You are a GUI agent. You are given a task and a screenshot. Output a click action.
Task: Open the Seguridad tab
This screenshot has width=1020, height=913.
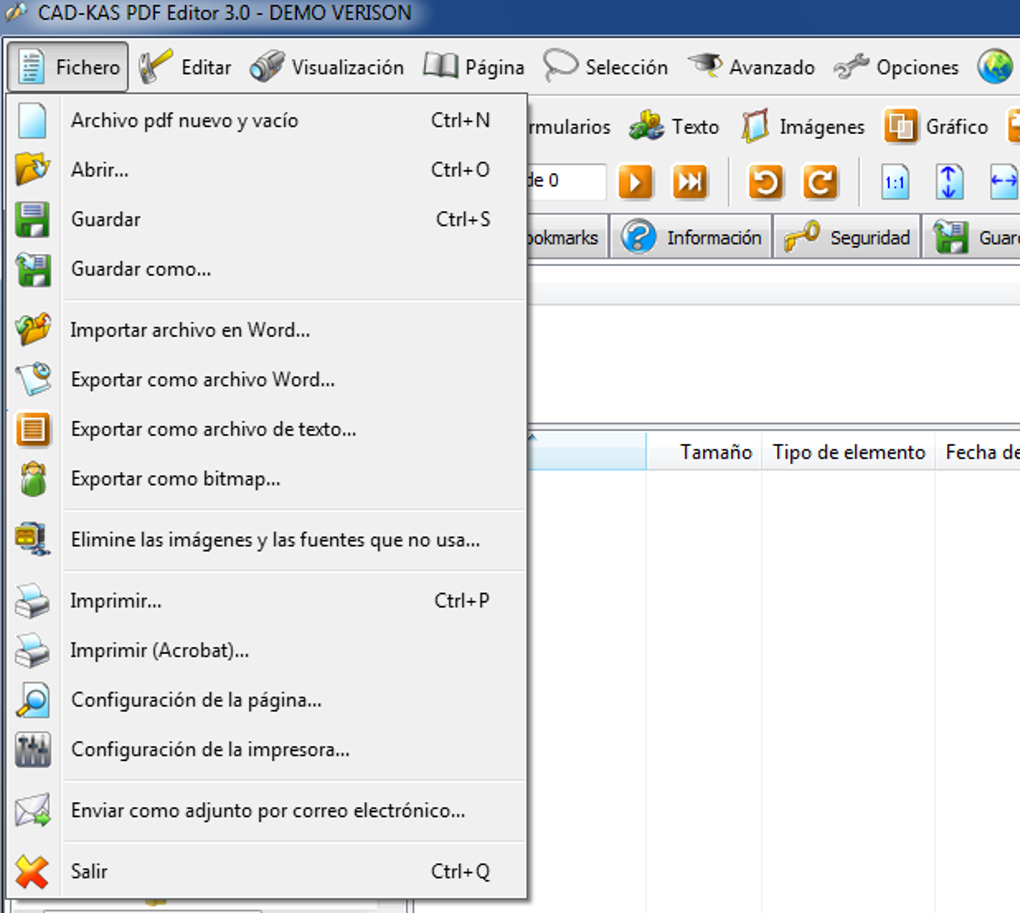pos(847,237)
